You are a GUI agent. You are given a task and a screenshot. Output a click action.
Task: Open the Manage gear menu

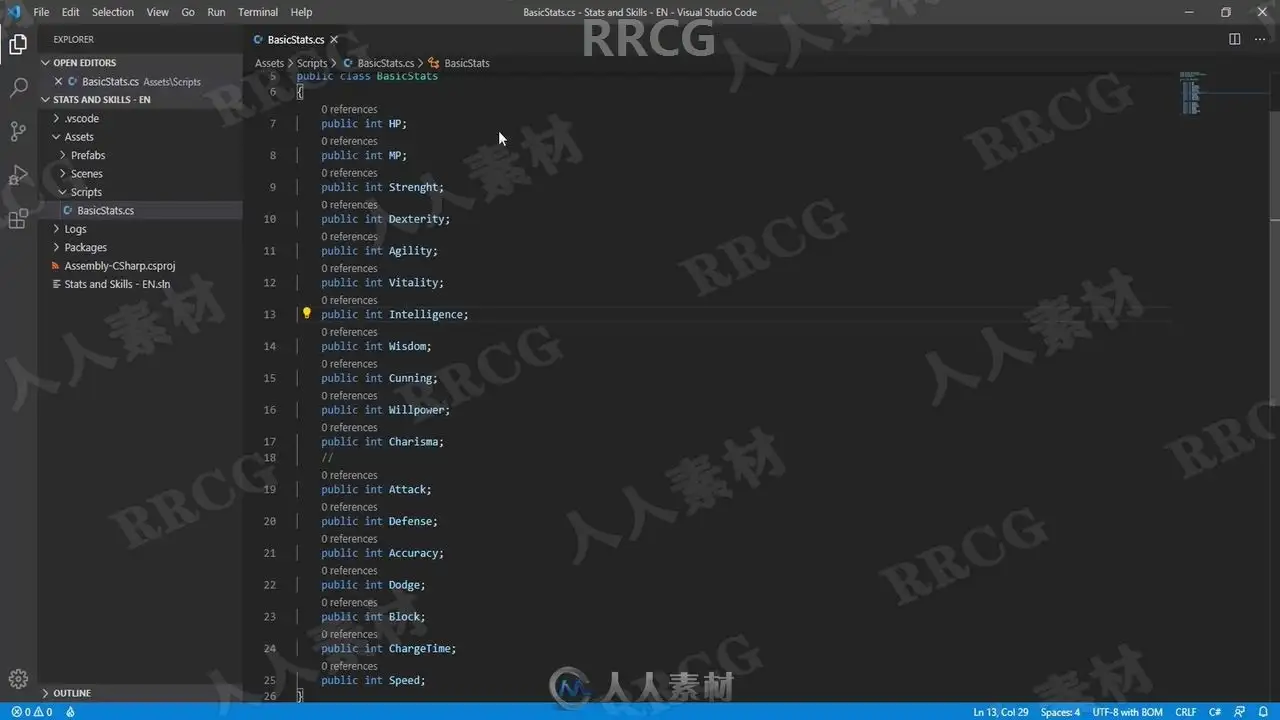pyautogui.click(x=18, y=678)
